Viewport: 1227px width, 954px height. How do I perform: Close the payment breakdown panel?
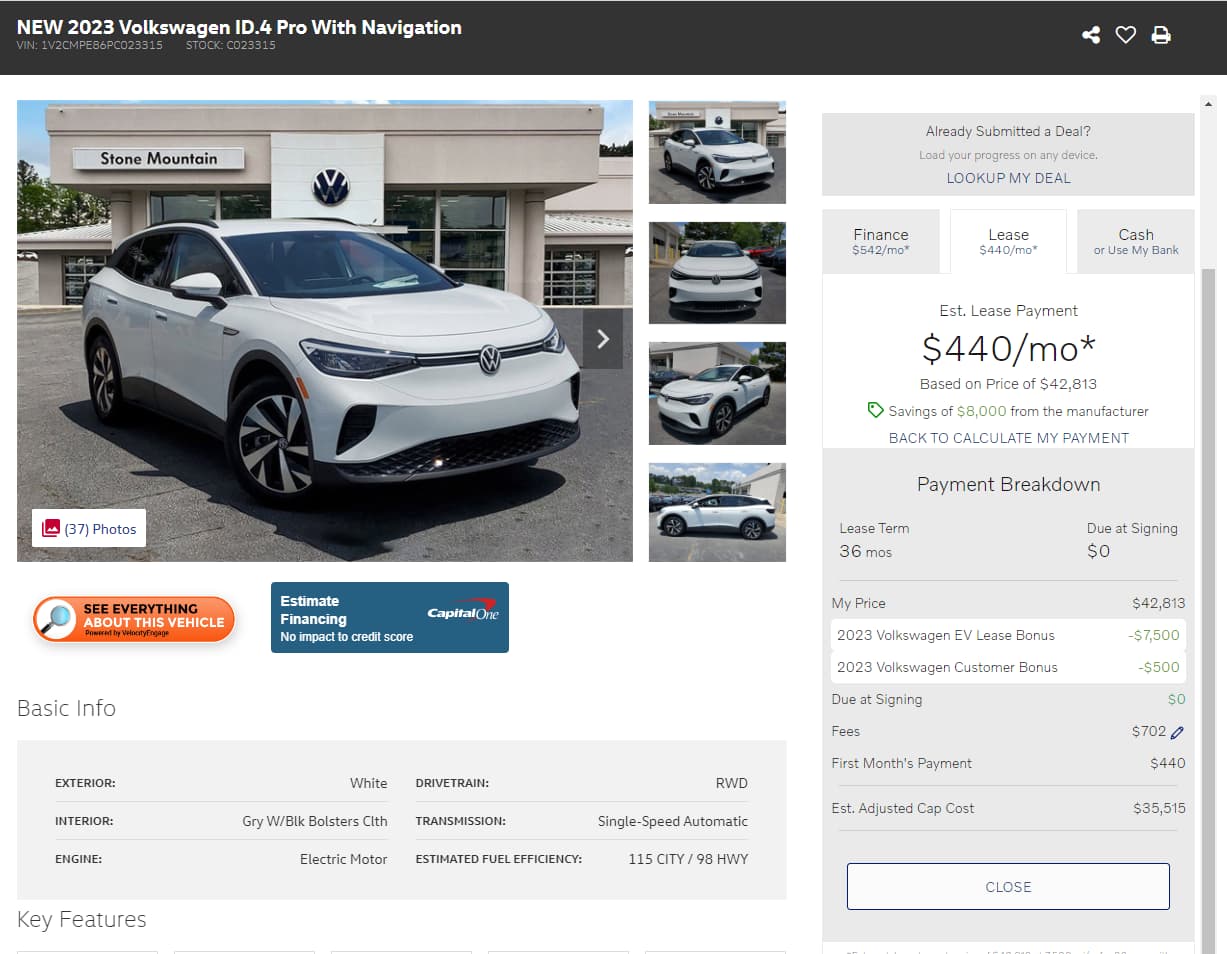coord(1008,887)
